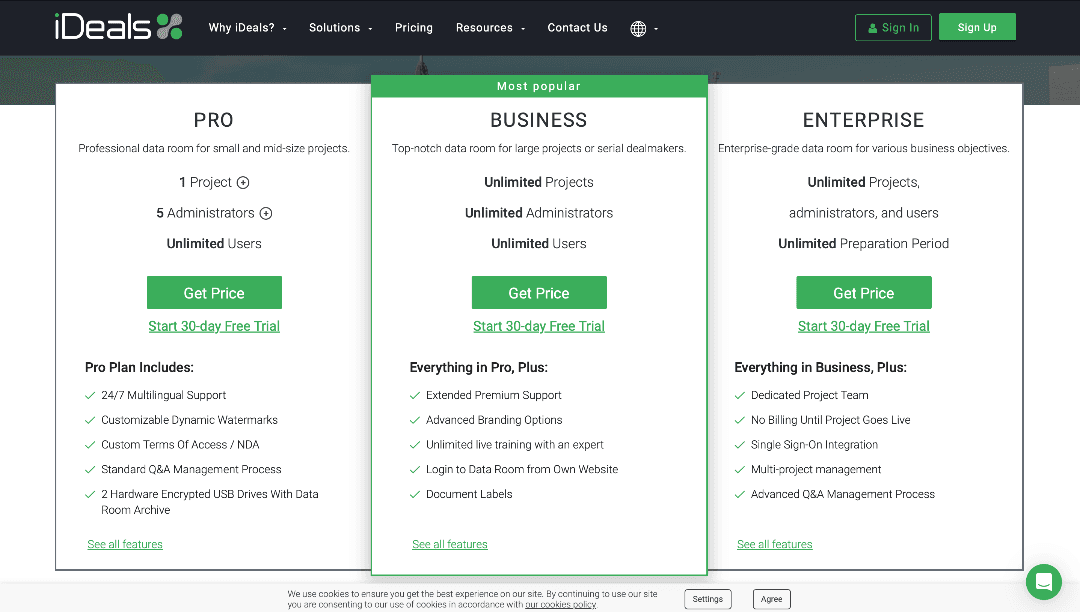Click plus icon next to 5 Administrators
This screenshot has height=612, width=1080.
tap(266, 213)
